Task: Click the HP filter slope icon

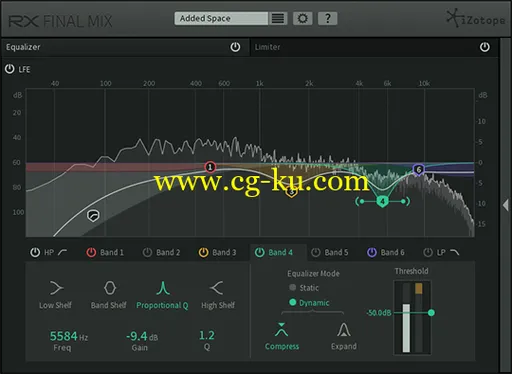Action: point(62,252)
